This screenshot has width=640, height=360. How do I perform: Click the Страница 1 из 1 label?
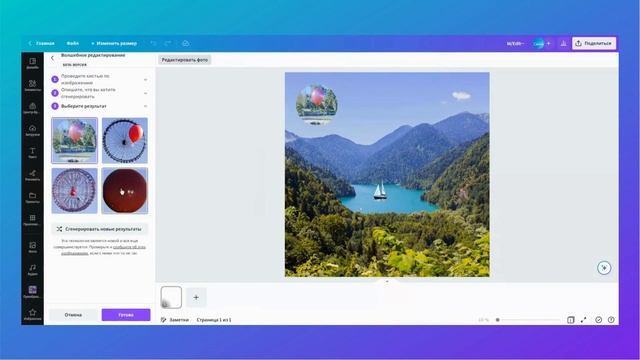coord(214,320)
